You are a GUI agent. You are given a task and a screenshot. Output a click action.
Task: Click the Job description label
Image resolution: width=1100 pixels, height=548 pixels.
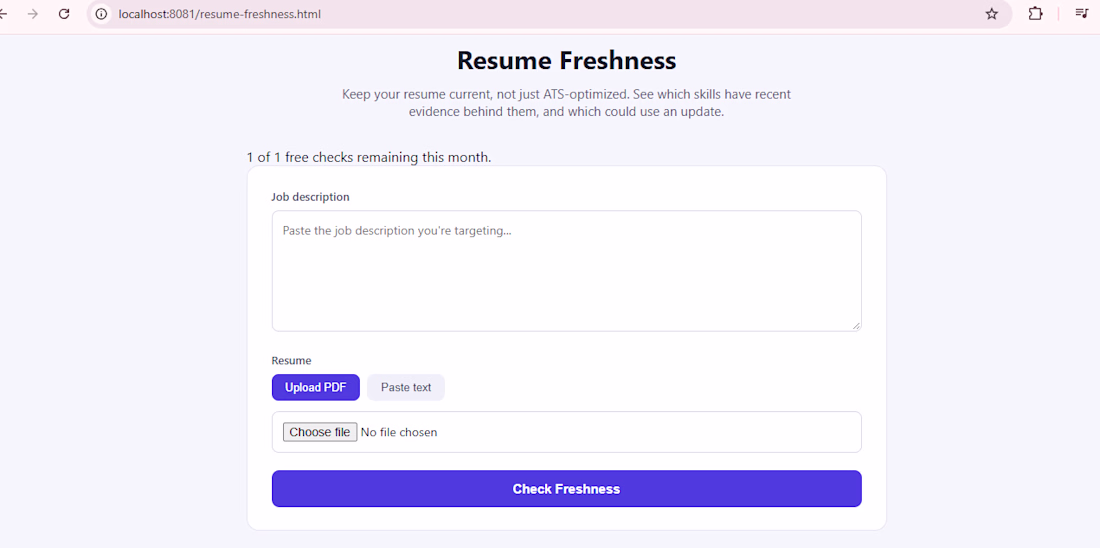(310, 197)
